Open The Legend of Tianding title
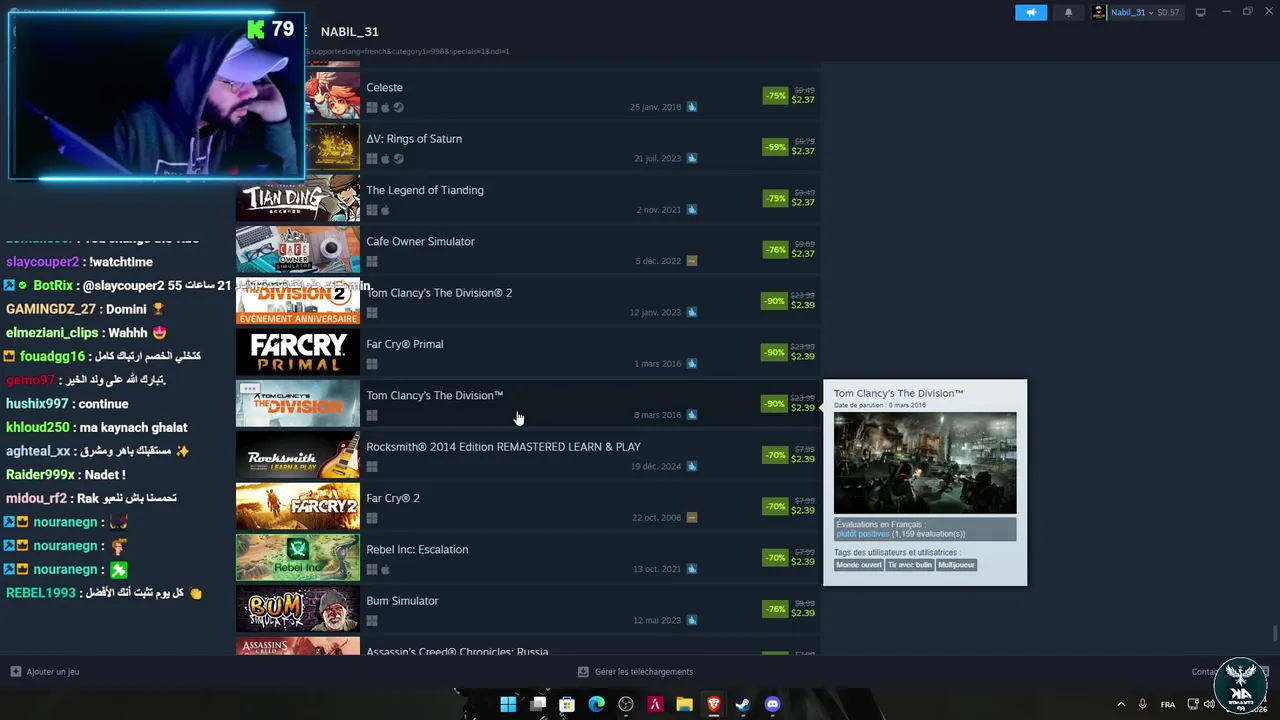1280x720 pixels. point(425,190)
